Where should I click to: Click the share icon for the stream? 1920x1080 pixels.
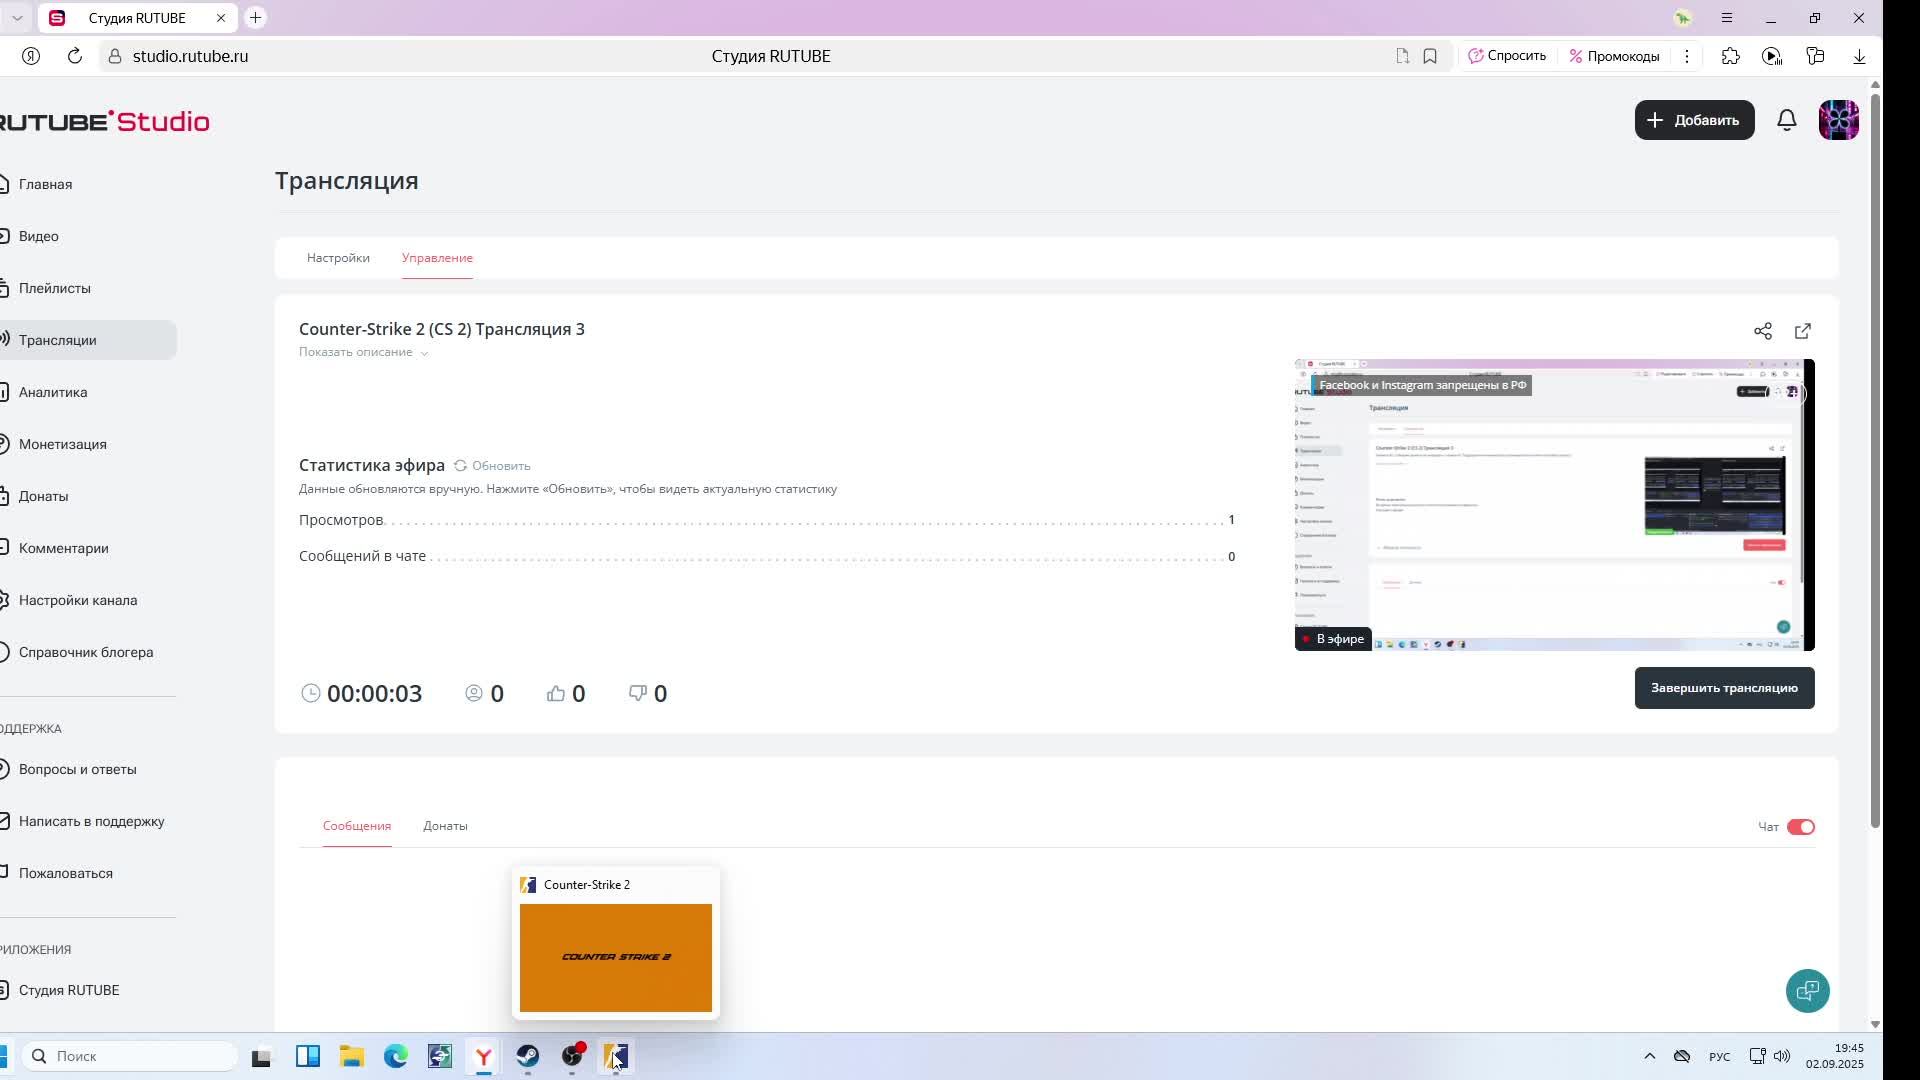coord(1762,331)
